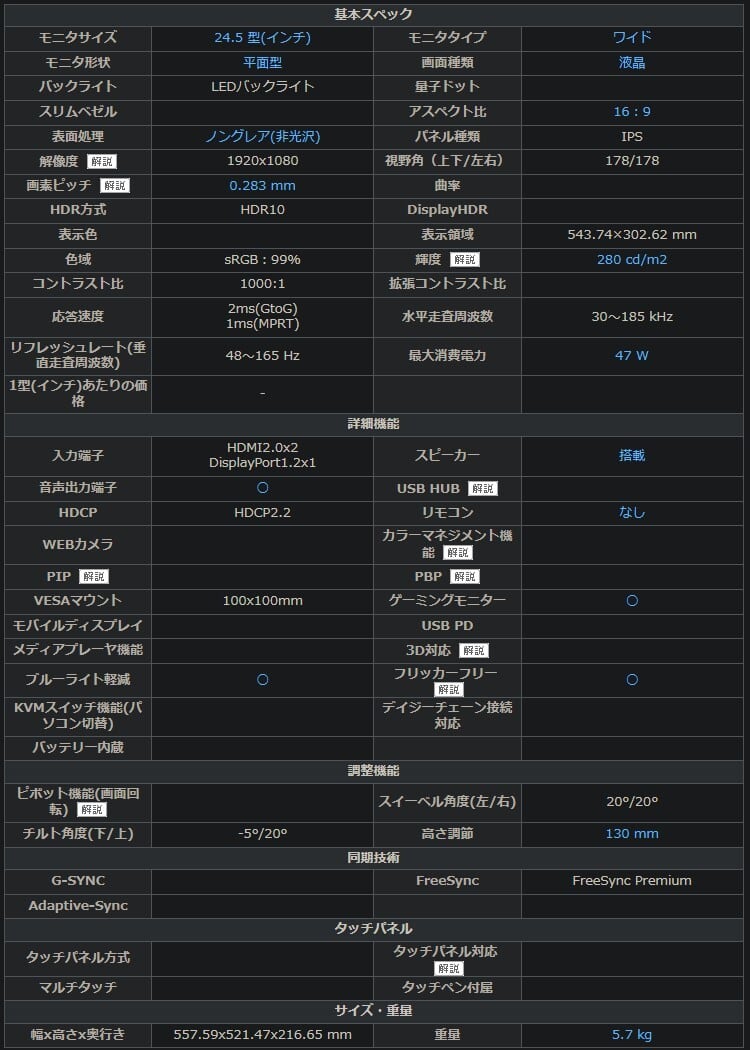750x1050 pixels.
Task: Click the 24.5 型(インチ) monitor size link
Action: click(x=262, y=38)
